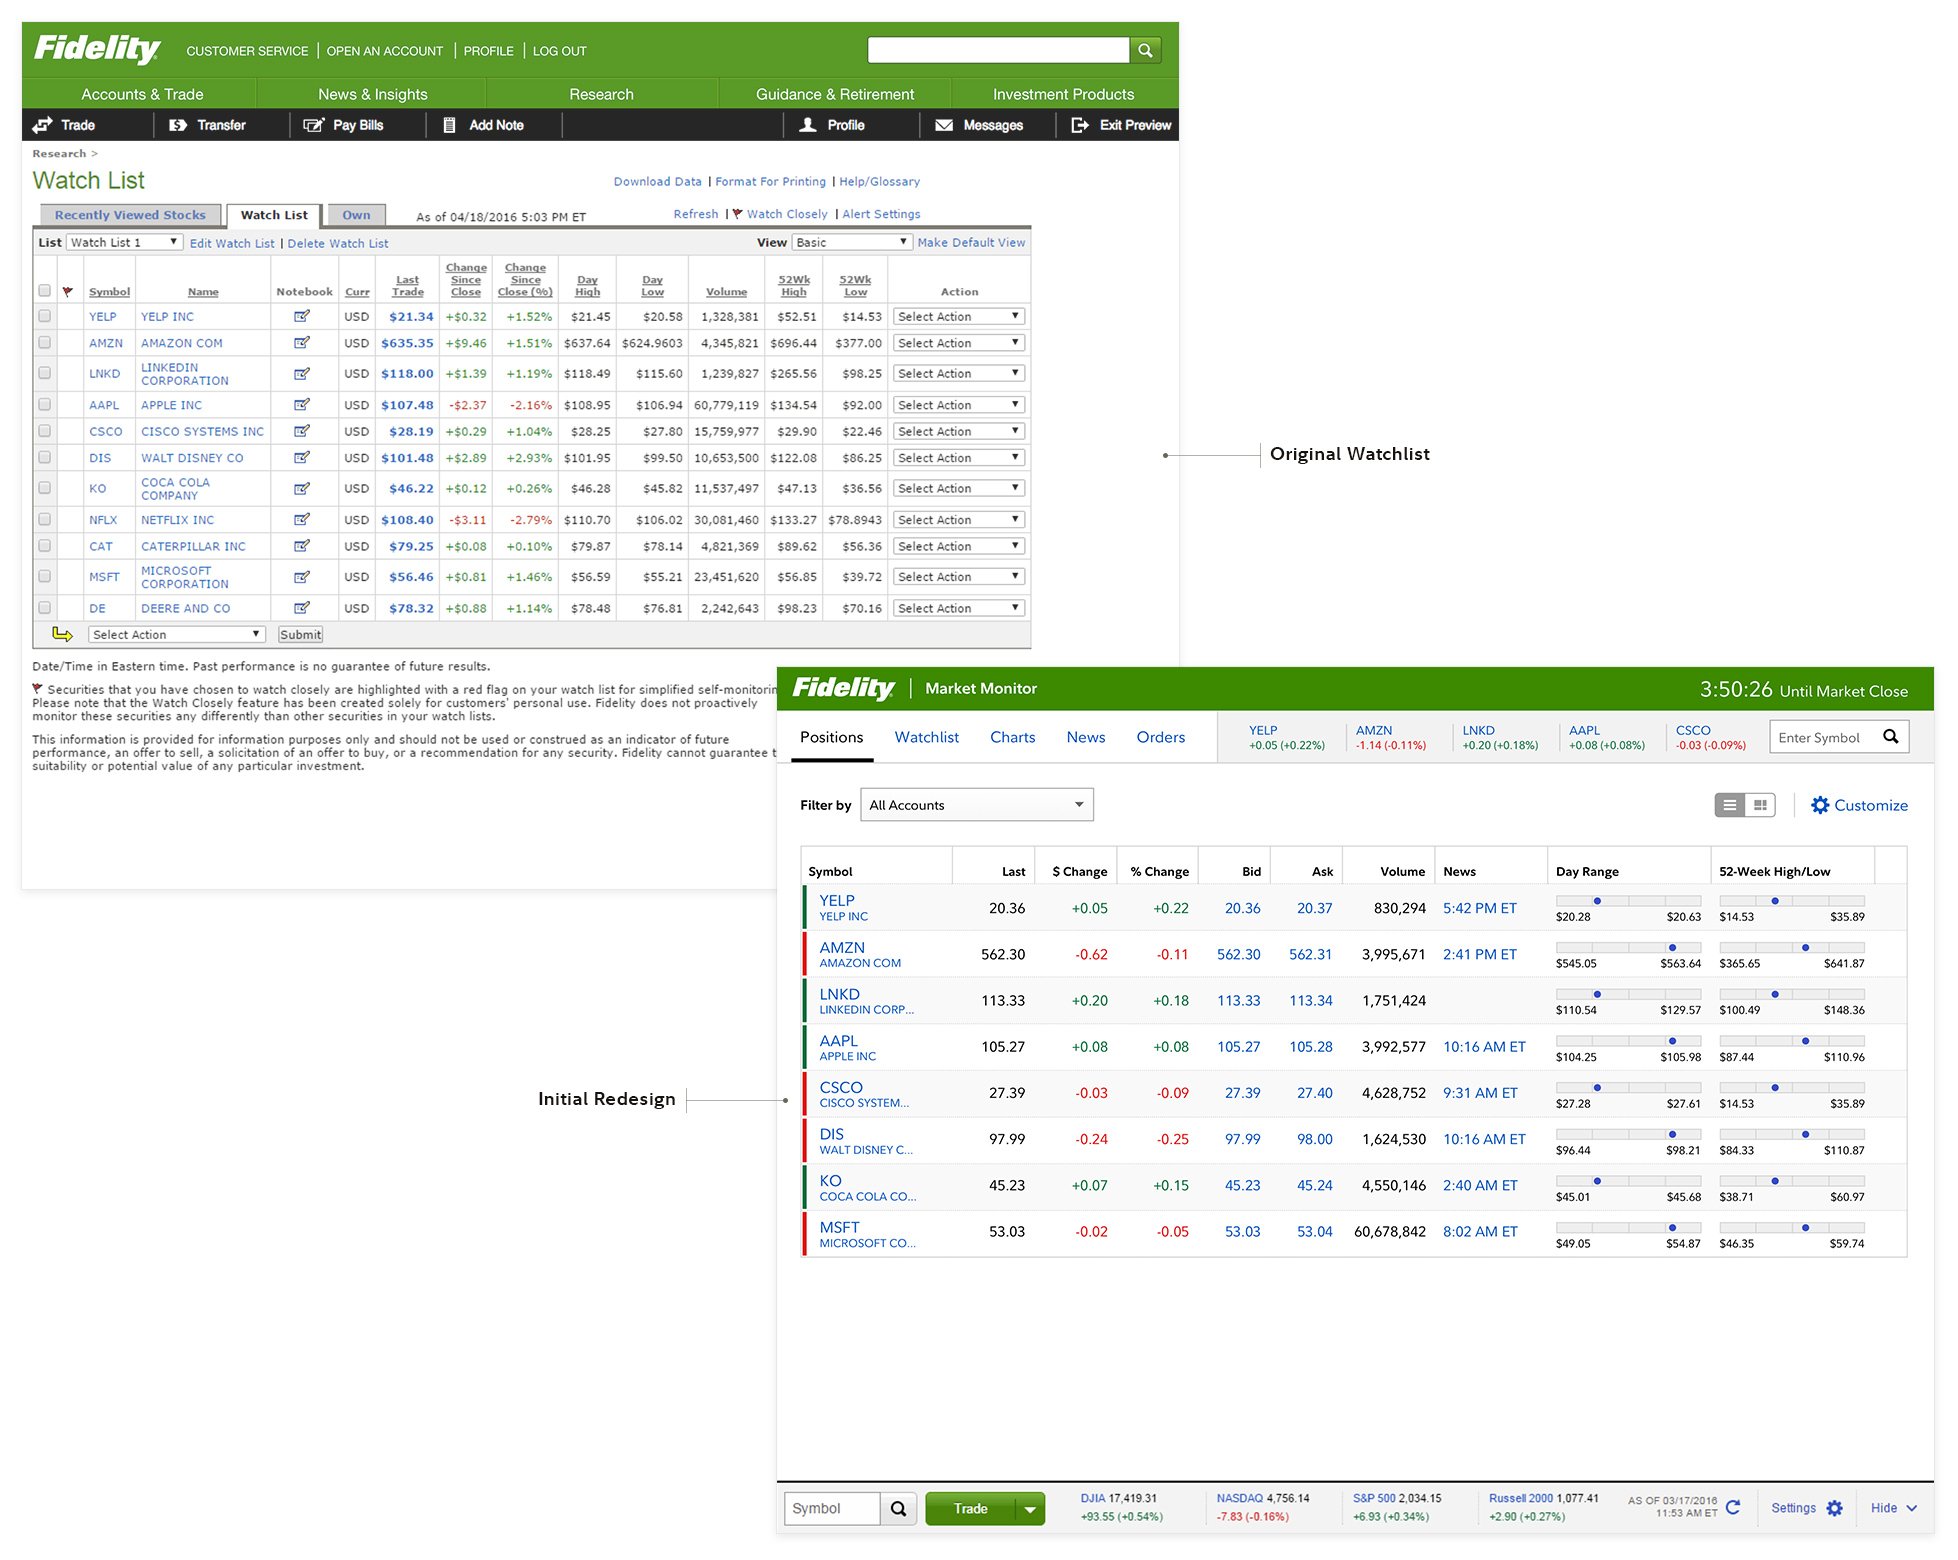Click Market Monitor symbol search magnifier
The height and width of the screenshot is (1560, 1958).
click(x=1890, y=737)
